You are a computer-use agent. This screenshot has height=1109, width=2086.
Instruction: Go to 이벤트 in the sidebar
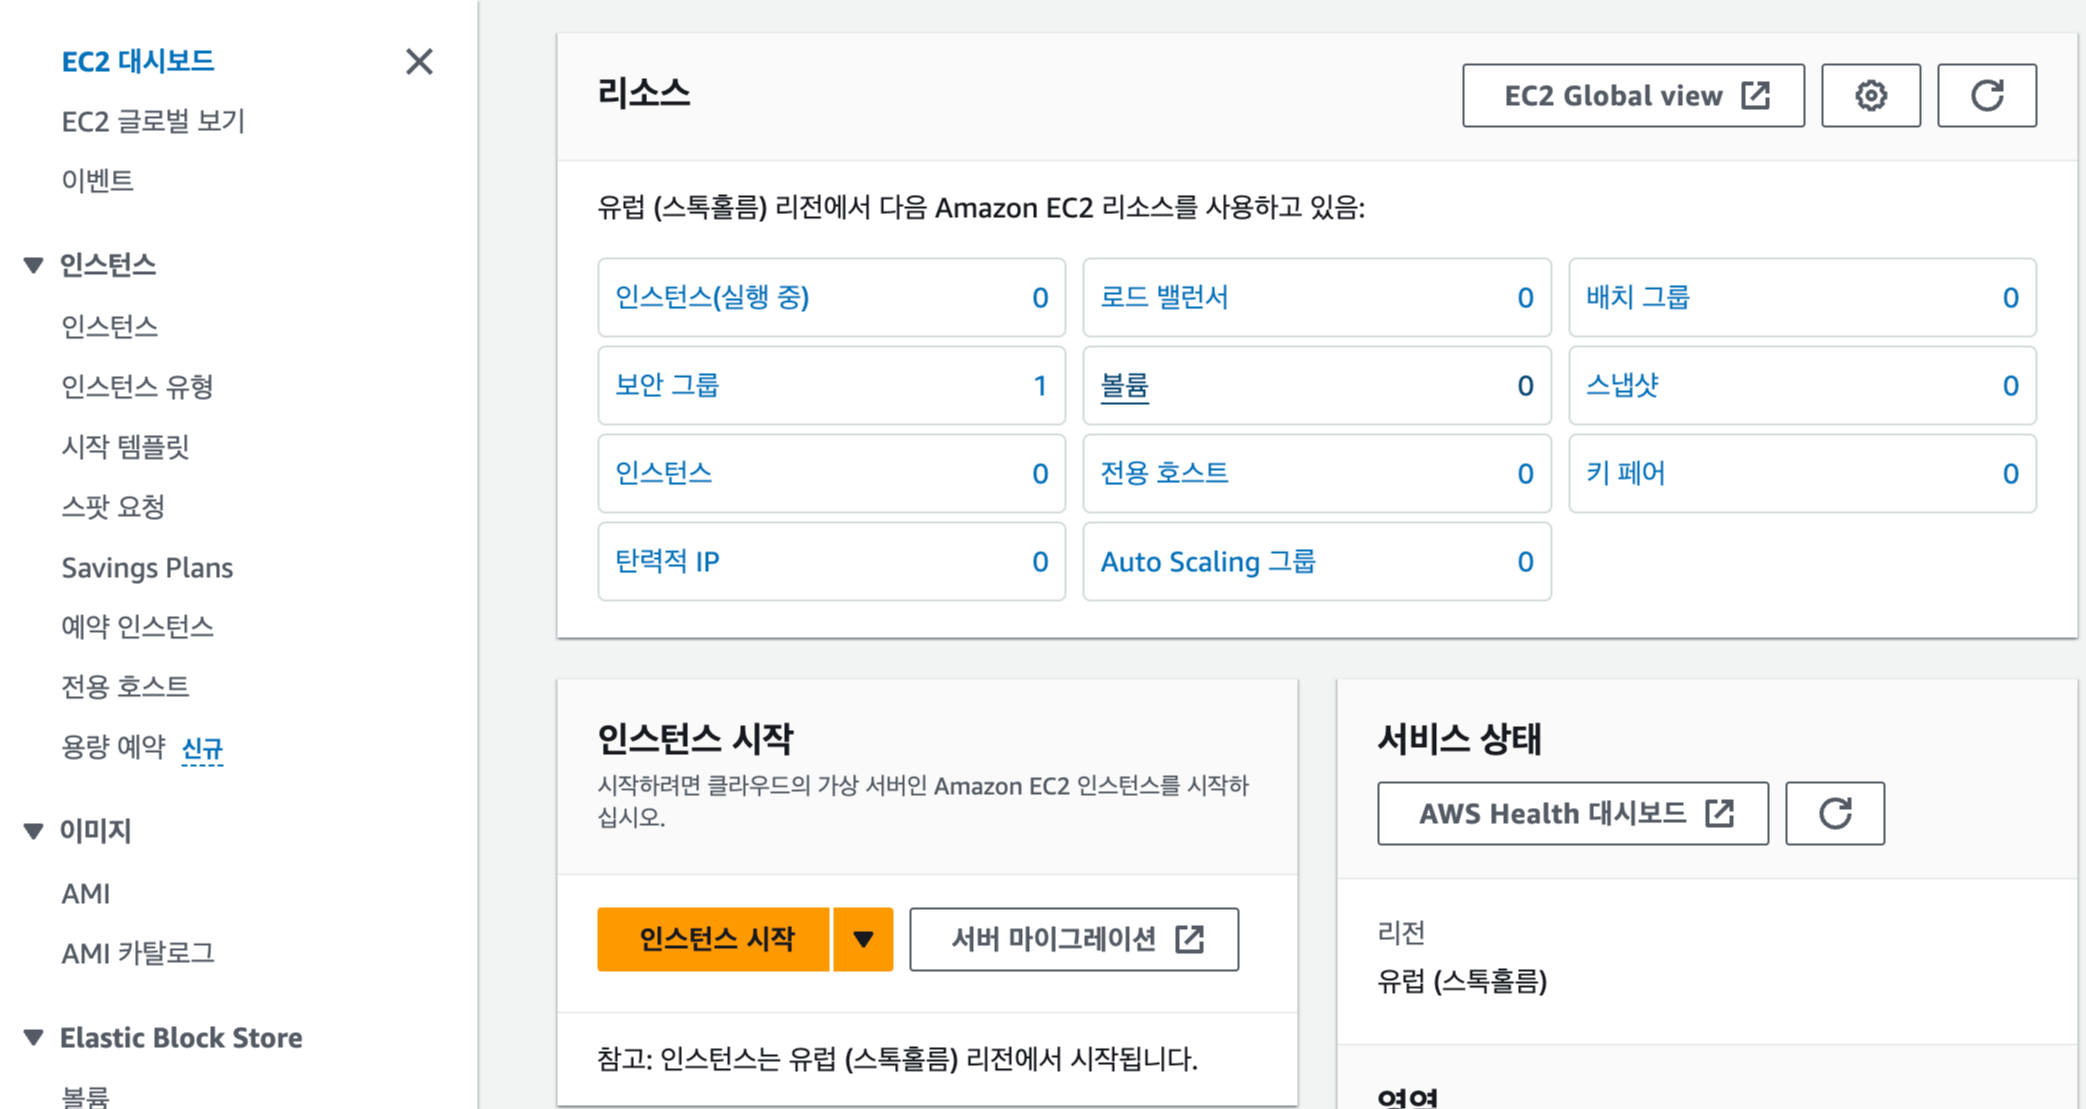point(97,181)
